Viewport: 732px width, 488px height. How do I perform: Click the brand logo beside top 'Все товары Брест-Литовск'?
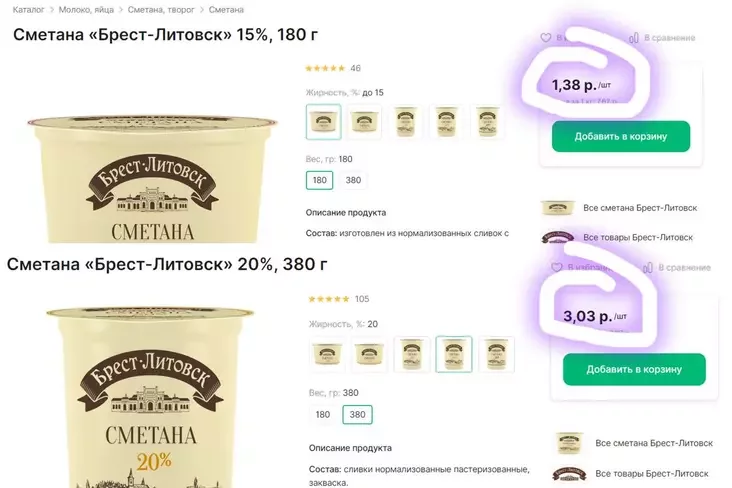pyautogui.click(x=557, y=238)
